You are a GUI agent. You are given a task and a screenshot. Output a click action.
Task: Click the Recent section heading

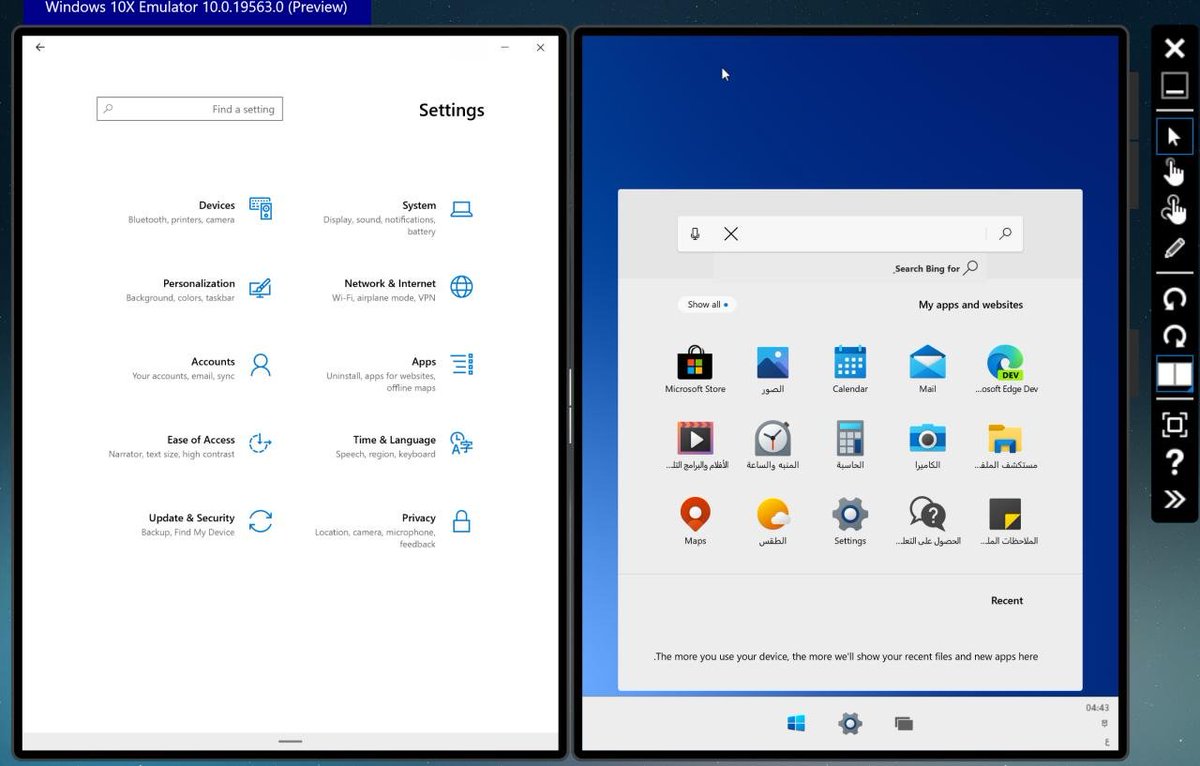1007,601
